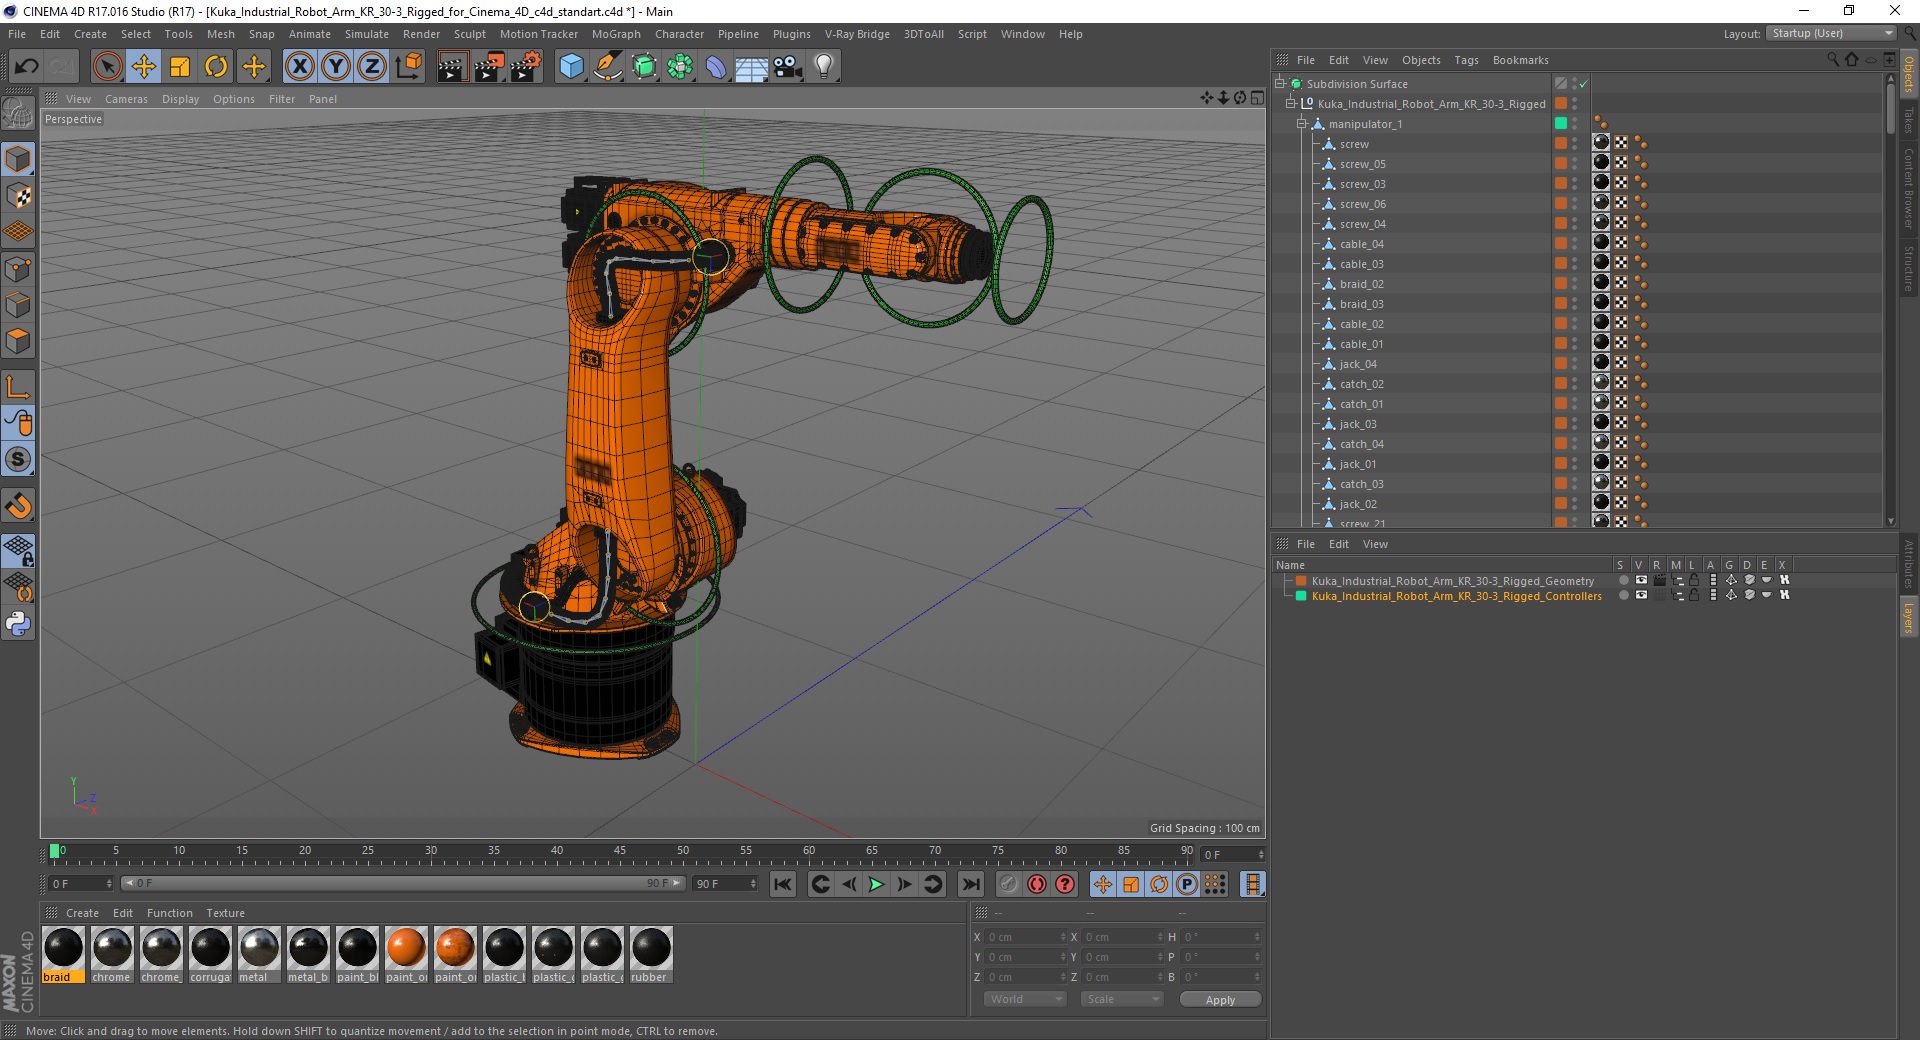
Task: Toggle Z axis lock
Action: click(371, 67)
